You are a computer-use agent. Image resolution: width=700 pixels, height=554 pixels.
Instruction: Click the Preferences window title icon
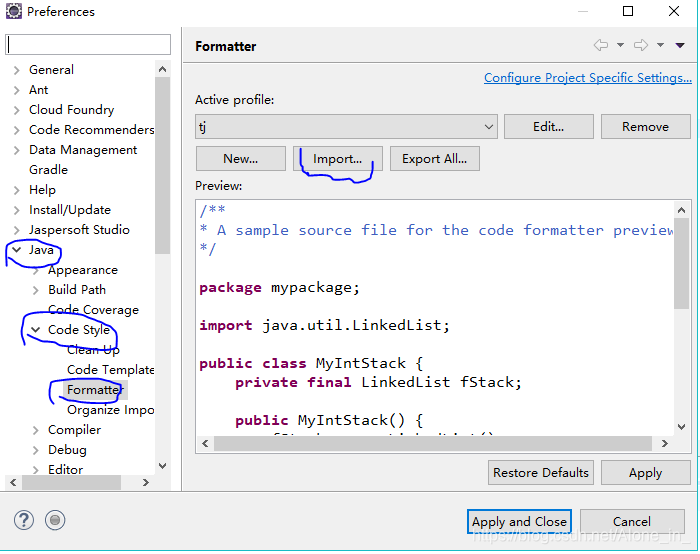[x=13, y=11]
